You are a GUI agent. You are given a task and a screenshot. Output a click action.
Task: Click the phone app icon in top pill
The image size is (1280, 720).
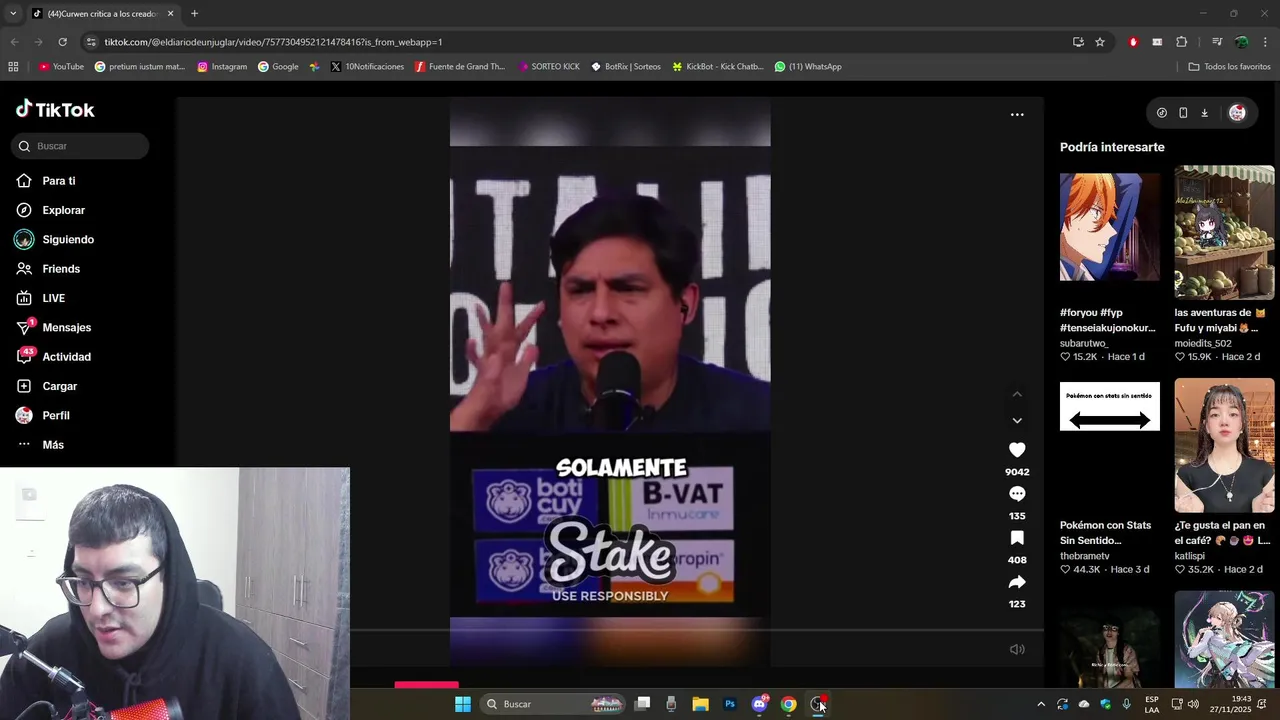(1183, 113)
